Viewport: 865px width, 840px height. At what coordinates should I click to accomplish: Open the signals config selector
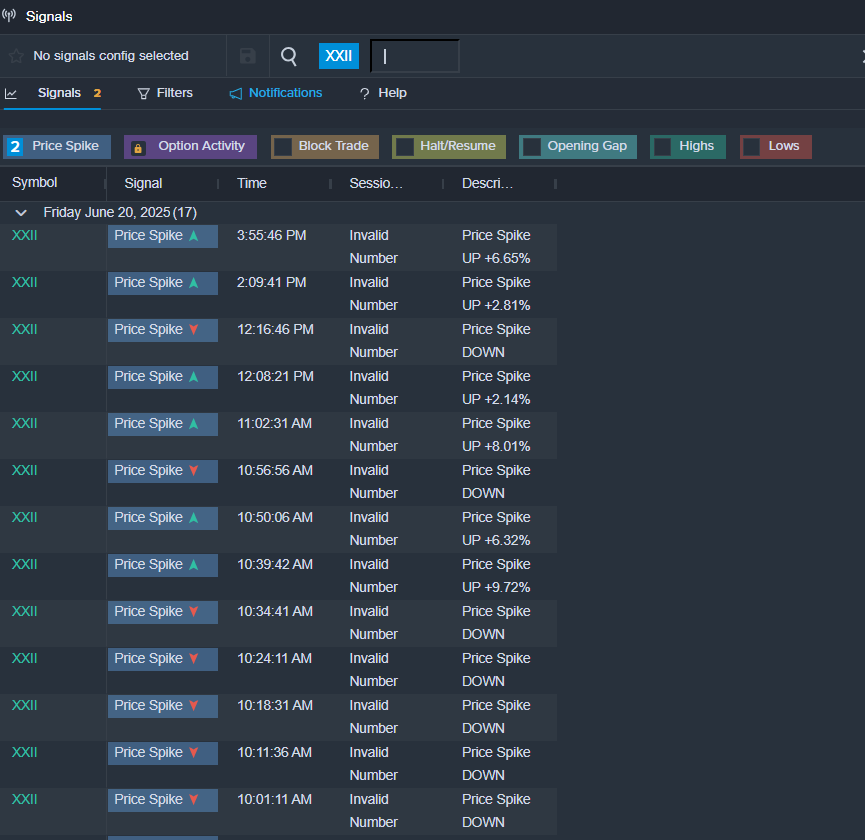click(x=110, y=56)
